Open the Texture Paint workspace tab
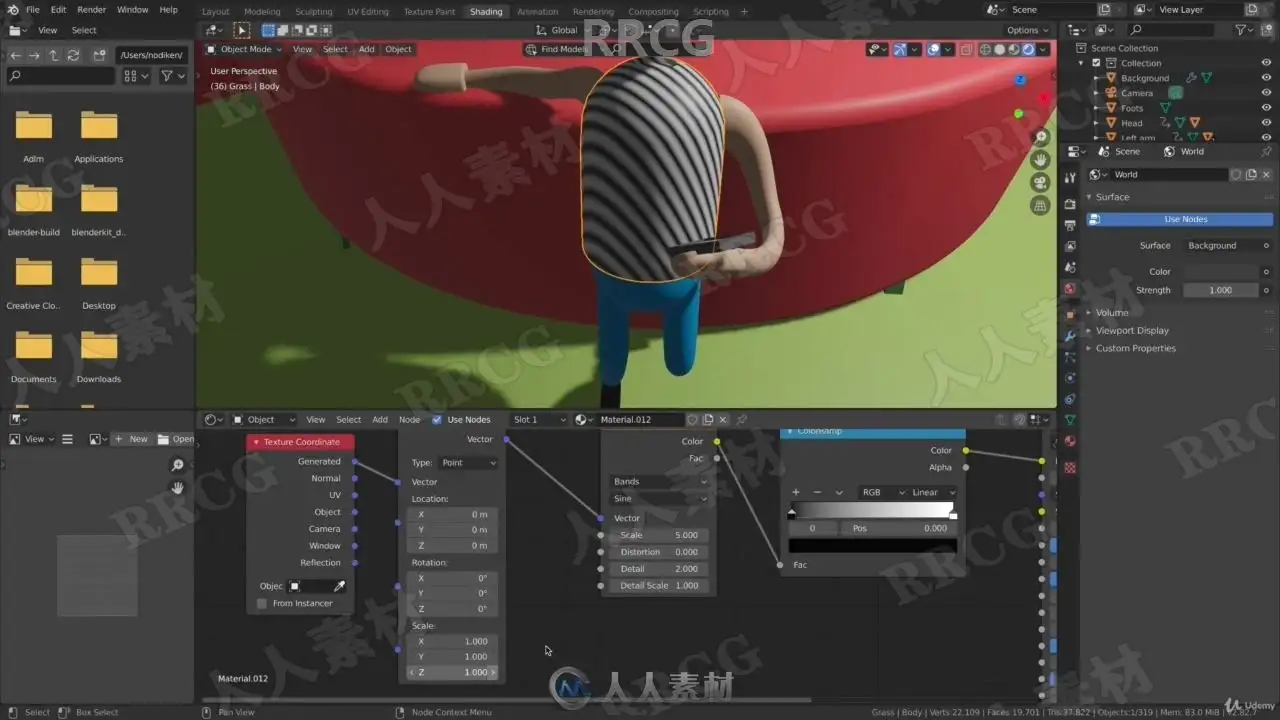The width and height of the screenshot is (1280, 720). 429,12
